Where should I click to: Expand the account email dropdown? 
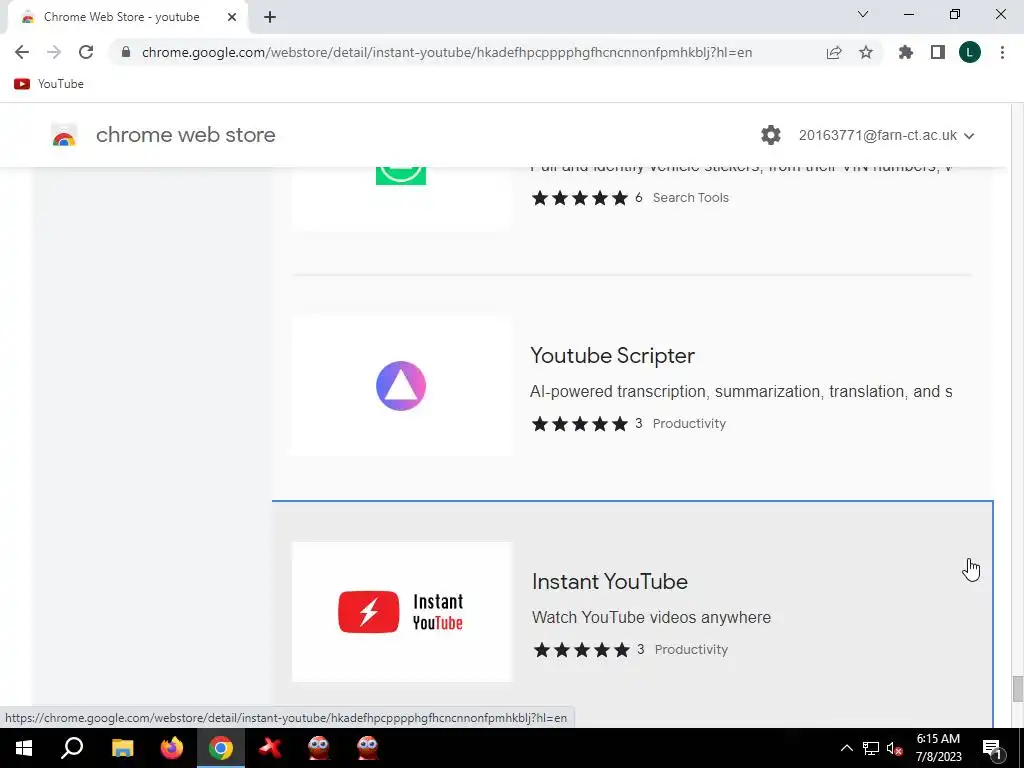pos(886,135)
